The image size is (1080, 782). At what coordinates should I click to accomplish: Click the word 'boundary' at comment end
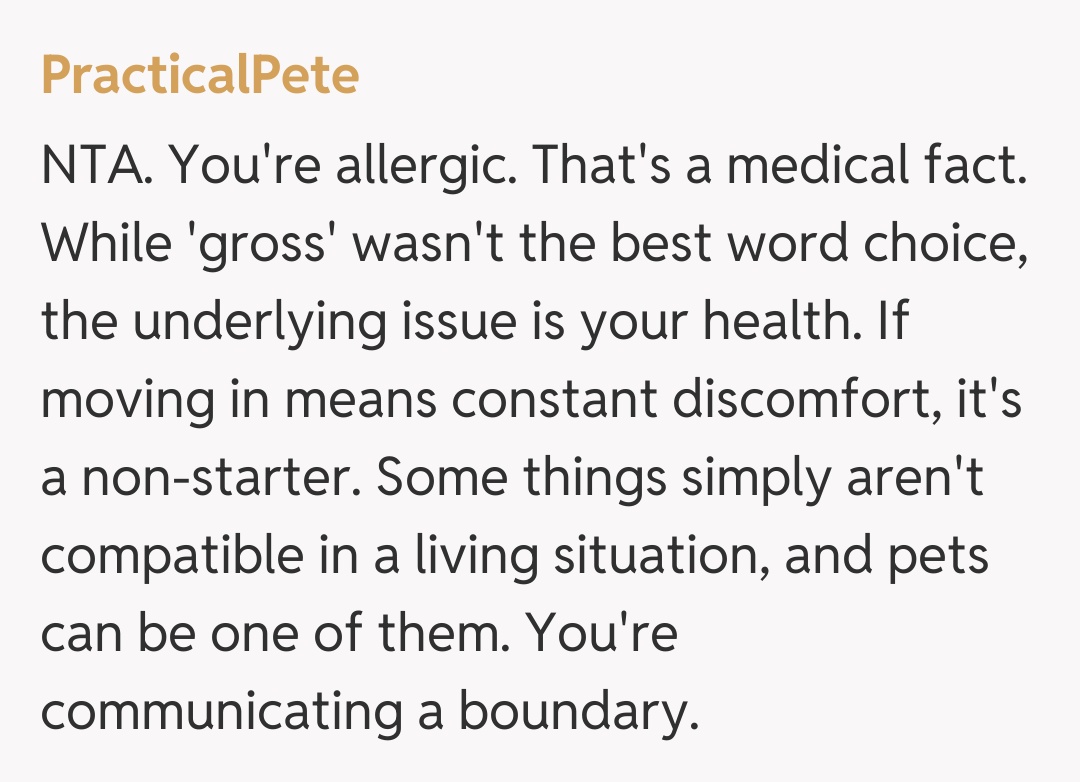pos(576,713)
